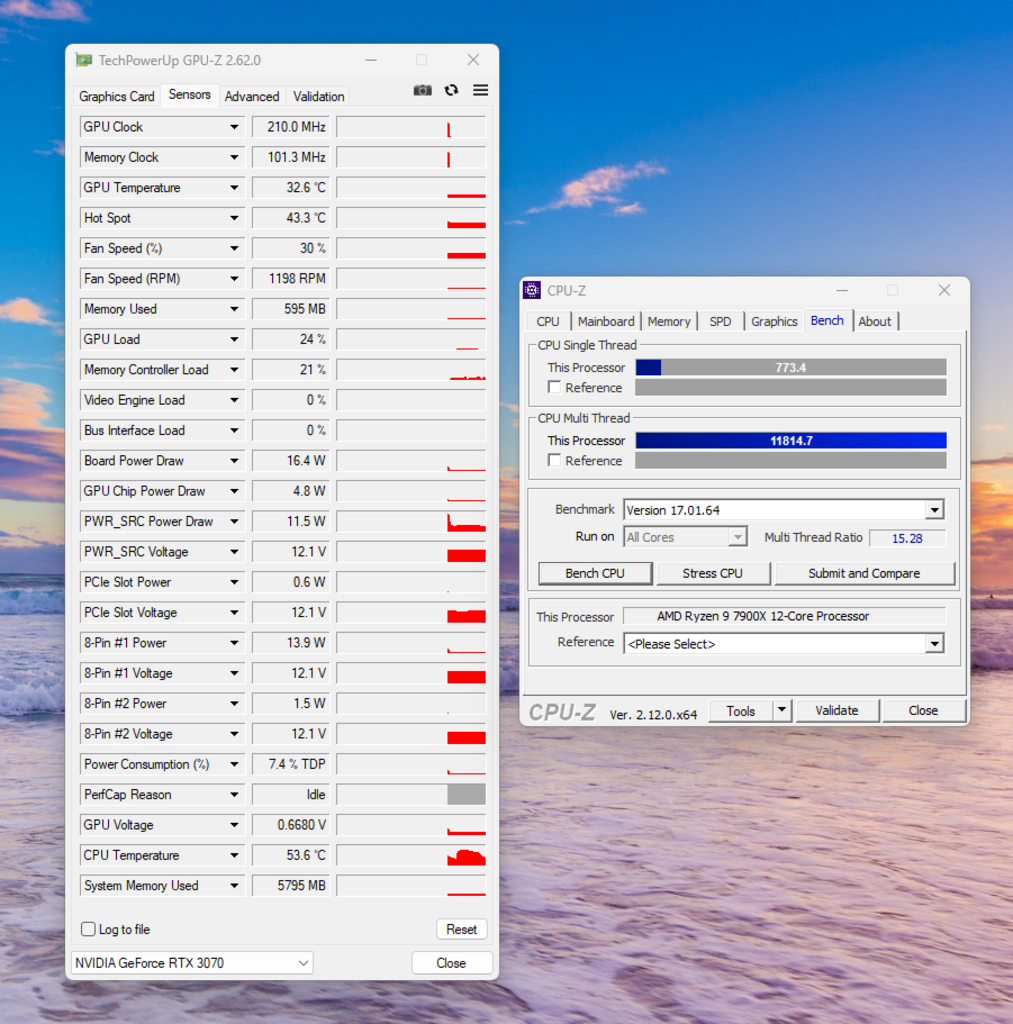Click the single thread 773.4 score bar

click(791, 367)
